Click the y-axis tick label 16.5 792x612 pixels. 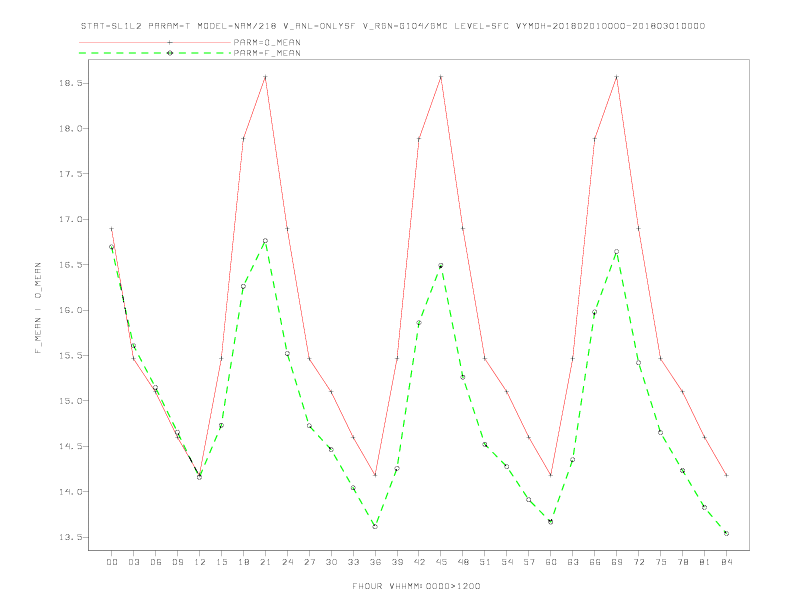[x=71, y=265]
